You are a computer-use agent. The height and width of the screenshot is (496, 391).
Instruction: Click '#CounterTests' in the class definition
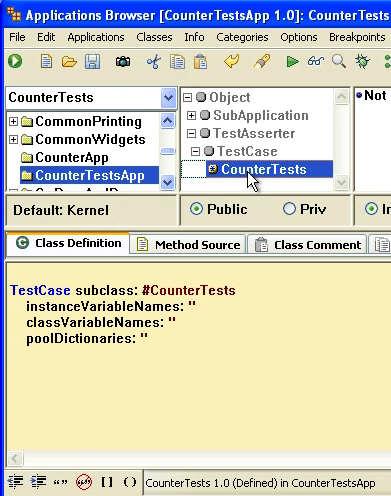tap(189, 290)
